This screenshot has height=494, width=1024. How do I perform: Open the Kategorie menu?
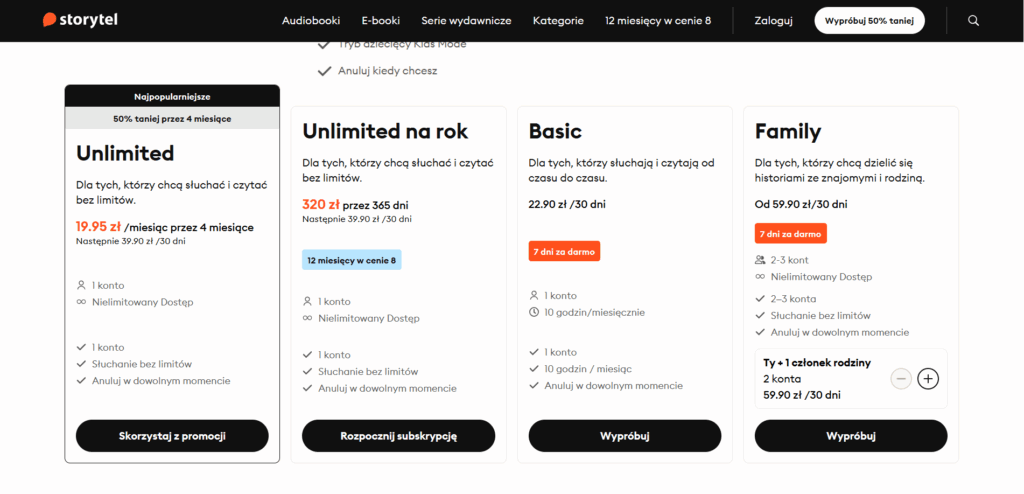558,20
